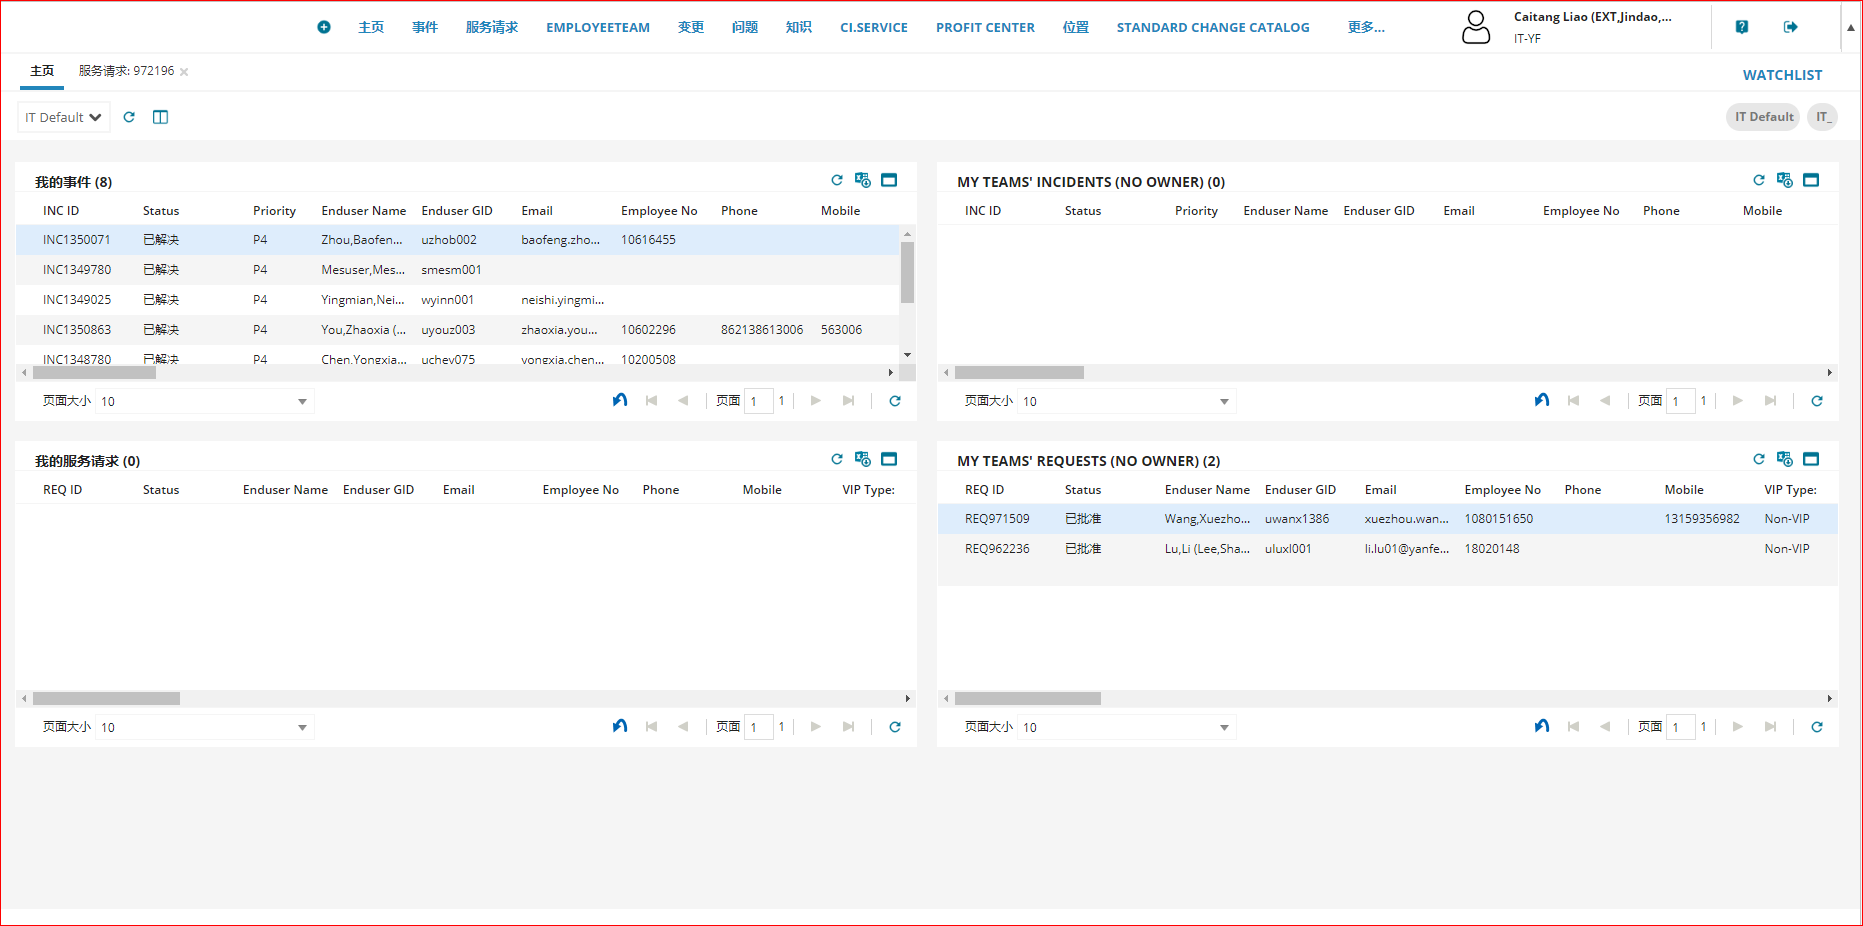Click reset filter icon in My Teams' Incidents pager
The width and height of the screenshot is (1863, 926).
click(1542, 400)
